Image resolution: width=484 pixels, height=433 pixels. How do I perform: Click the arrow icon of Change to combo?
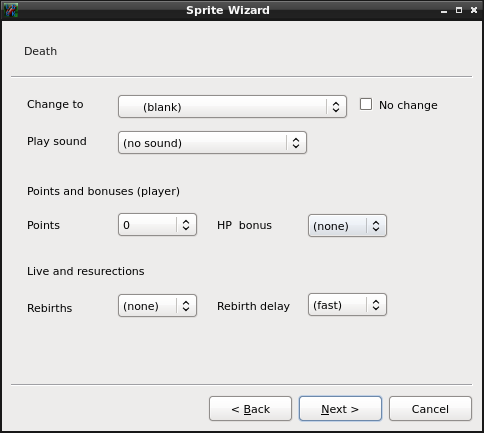click(336, 107)
